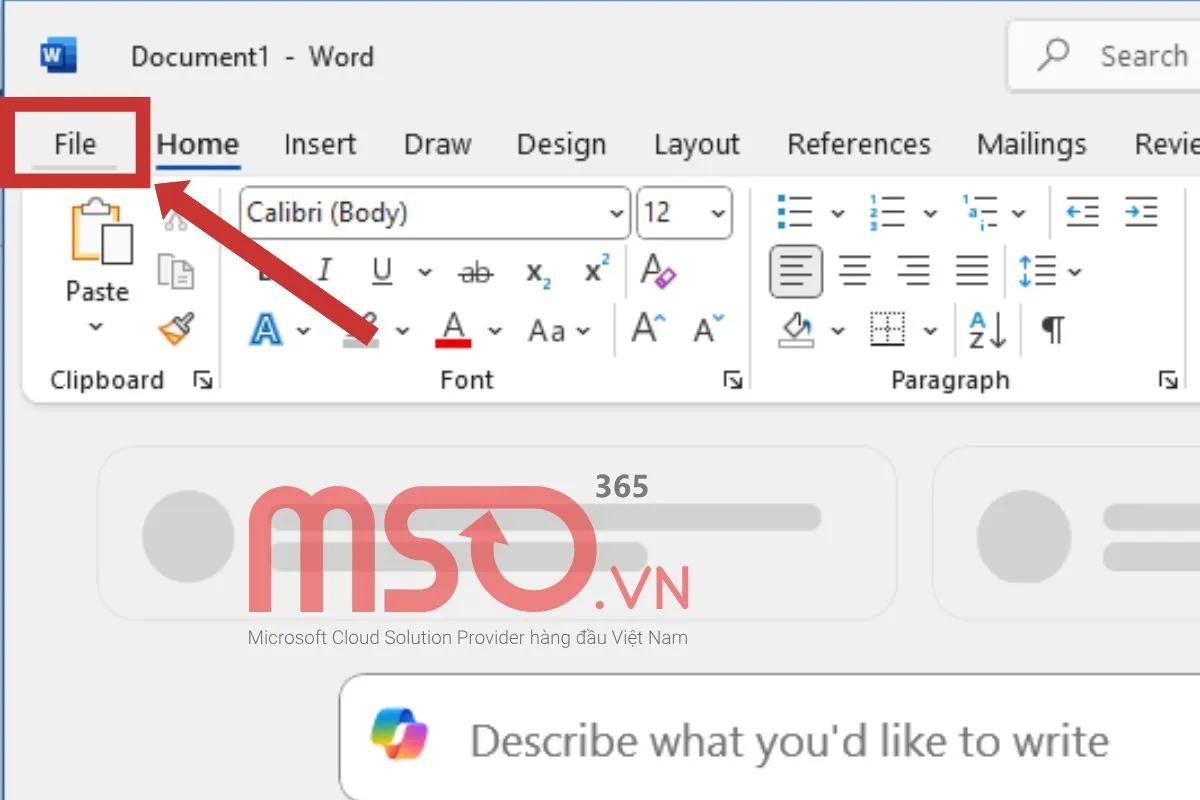Decrease font size with smaller A
The width and height of the screenshot is (1200, 800).
(708, 328)
